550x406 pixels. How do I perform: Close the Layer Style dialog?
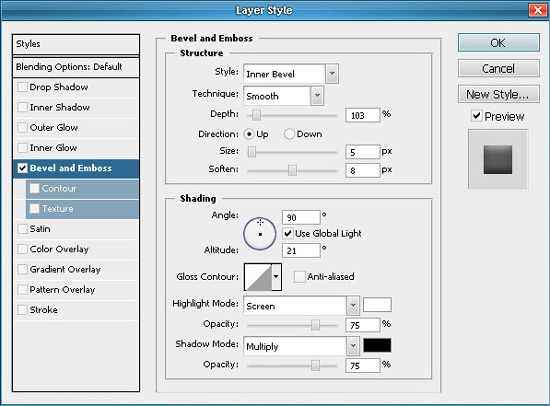coord(538,10)
